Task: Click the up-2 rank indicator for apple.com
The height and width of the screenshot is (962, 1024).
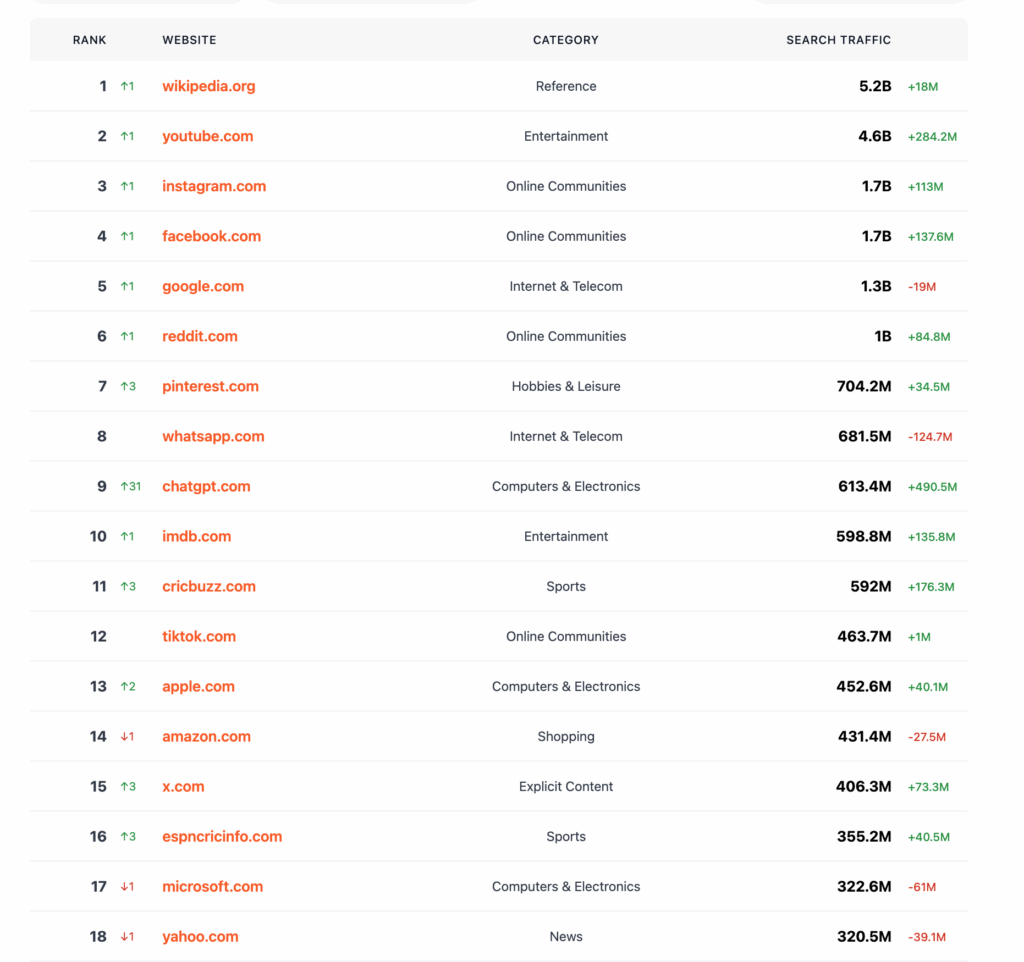Action: point(127,687)
